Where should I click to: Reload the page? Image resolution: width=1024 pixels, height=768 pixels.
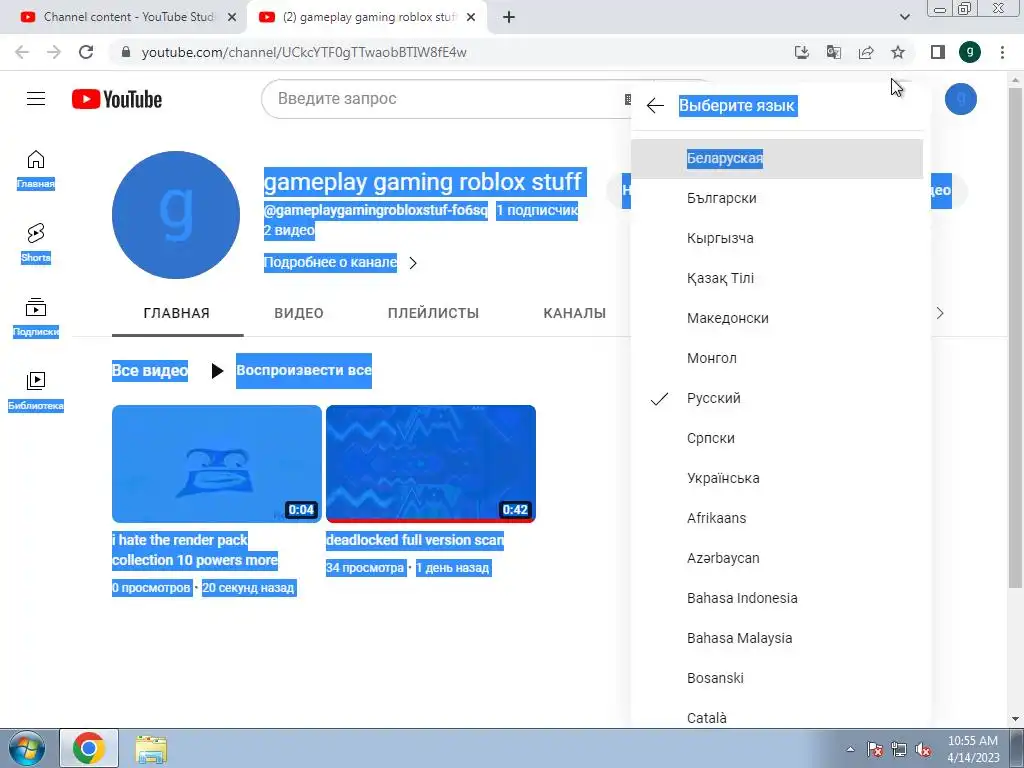86,52
